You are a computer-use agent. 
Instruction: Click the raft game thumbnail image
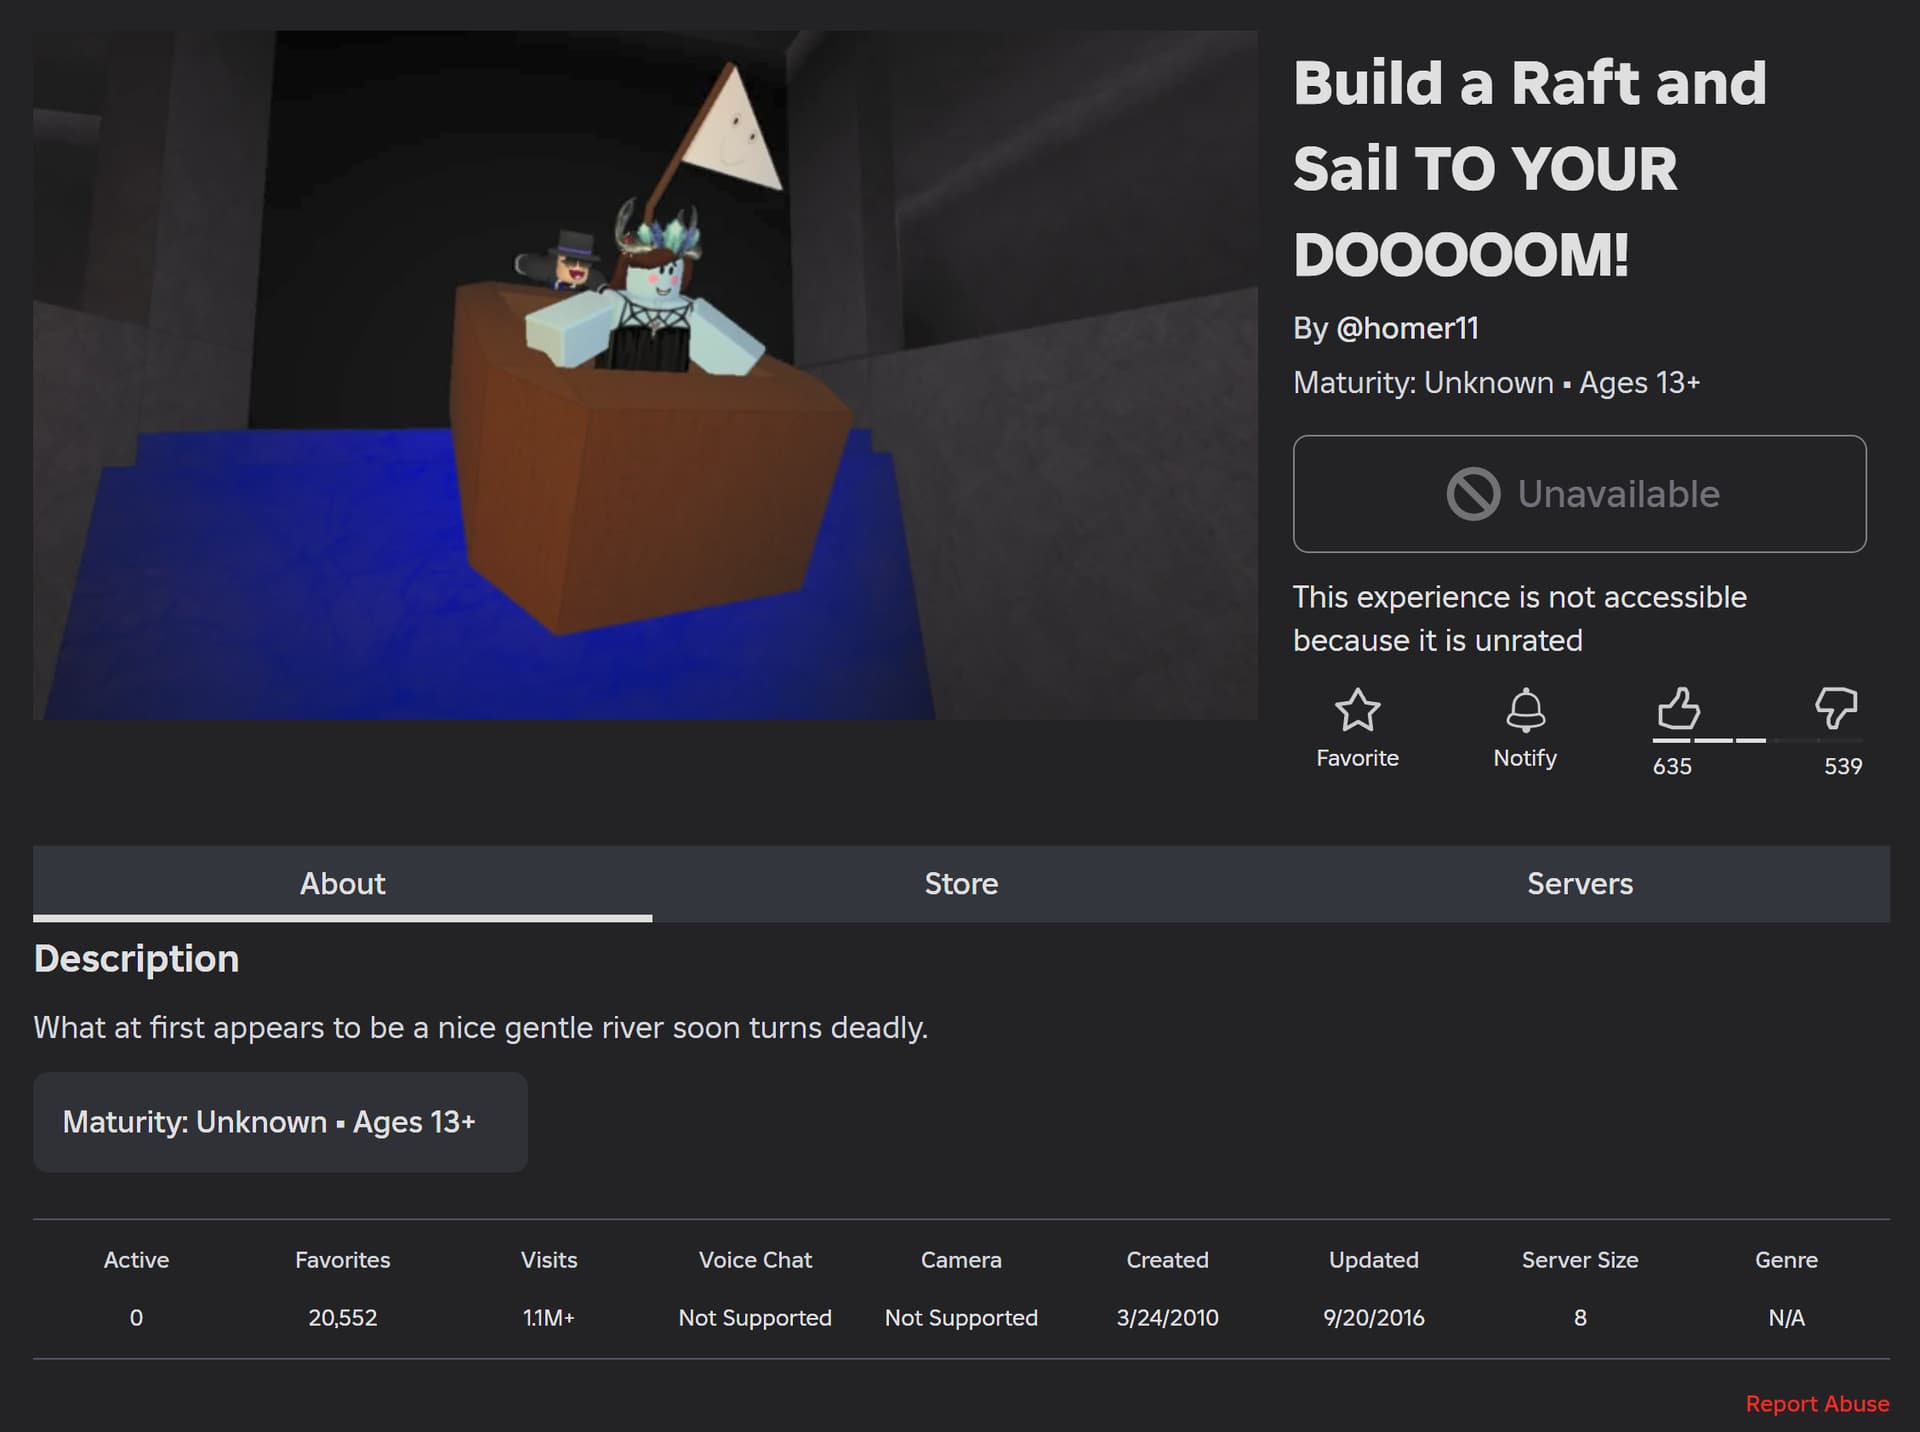coord(645,375)
